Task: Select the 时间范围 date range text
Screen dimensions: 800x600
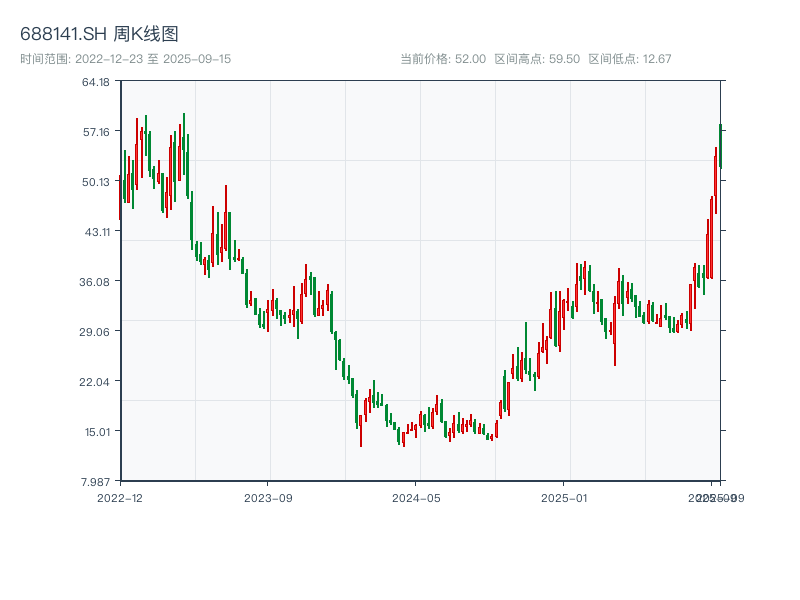Action: click(125, 59)
